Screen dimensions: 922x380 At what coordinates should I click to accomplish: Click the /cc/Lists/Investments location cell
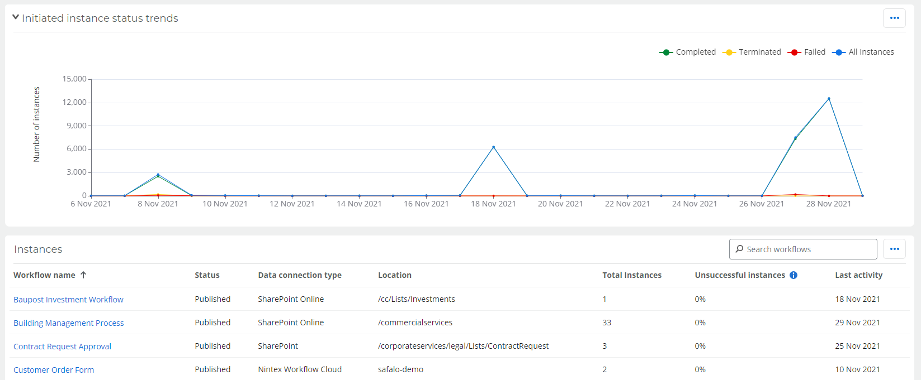[x=417, y=299]
